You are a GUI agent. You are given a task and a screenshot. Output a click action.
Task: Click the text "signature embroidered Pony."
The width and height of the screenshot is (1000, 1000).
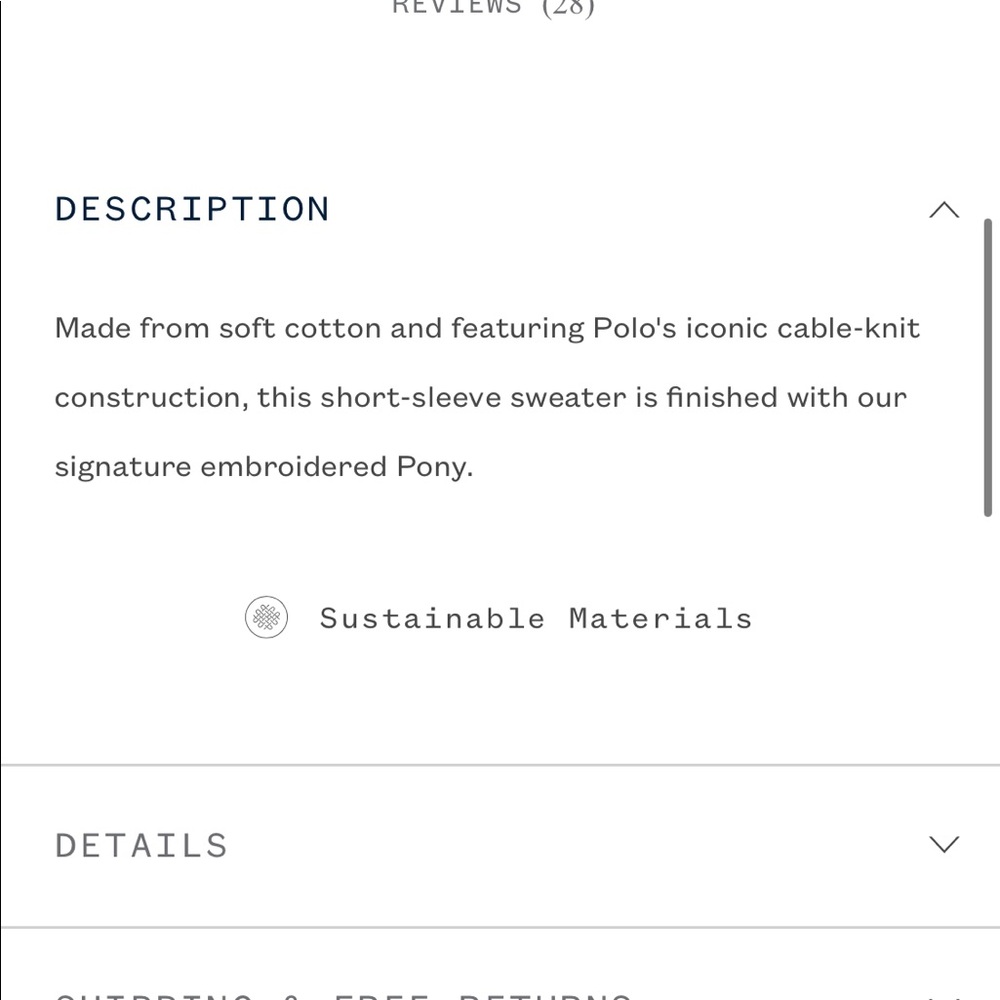[264, 467]
